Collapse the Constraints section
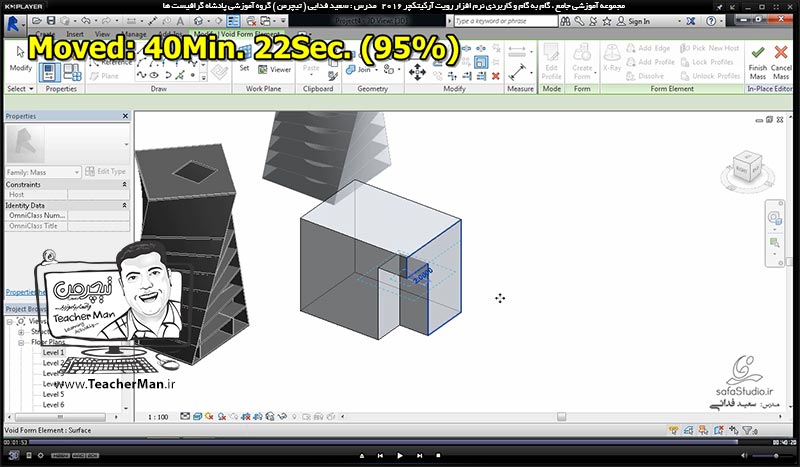Viewport: 800px width, 467px height. click(124, 184)
